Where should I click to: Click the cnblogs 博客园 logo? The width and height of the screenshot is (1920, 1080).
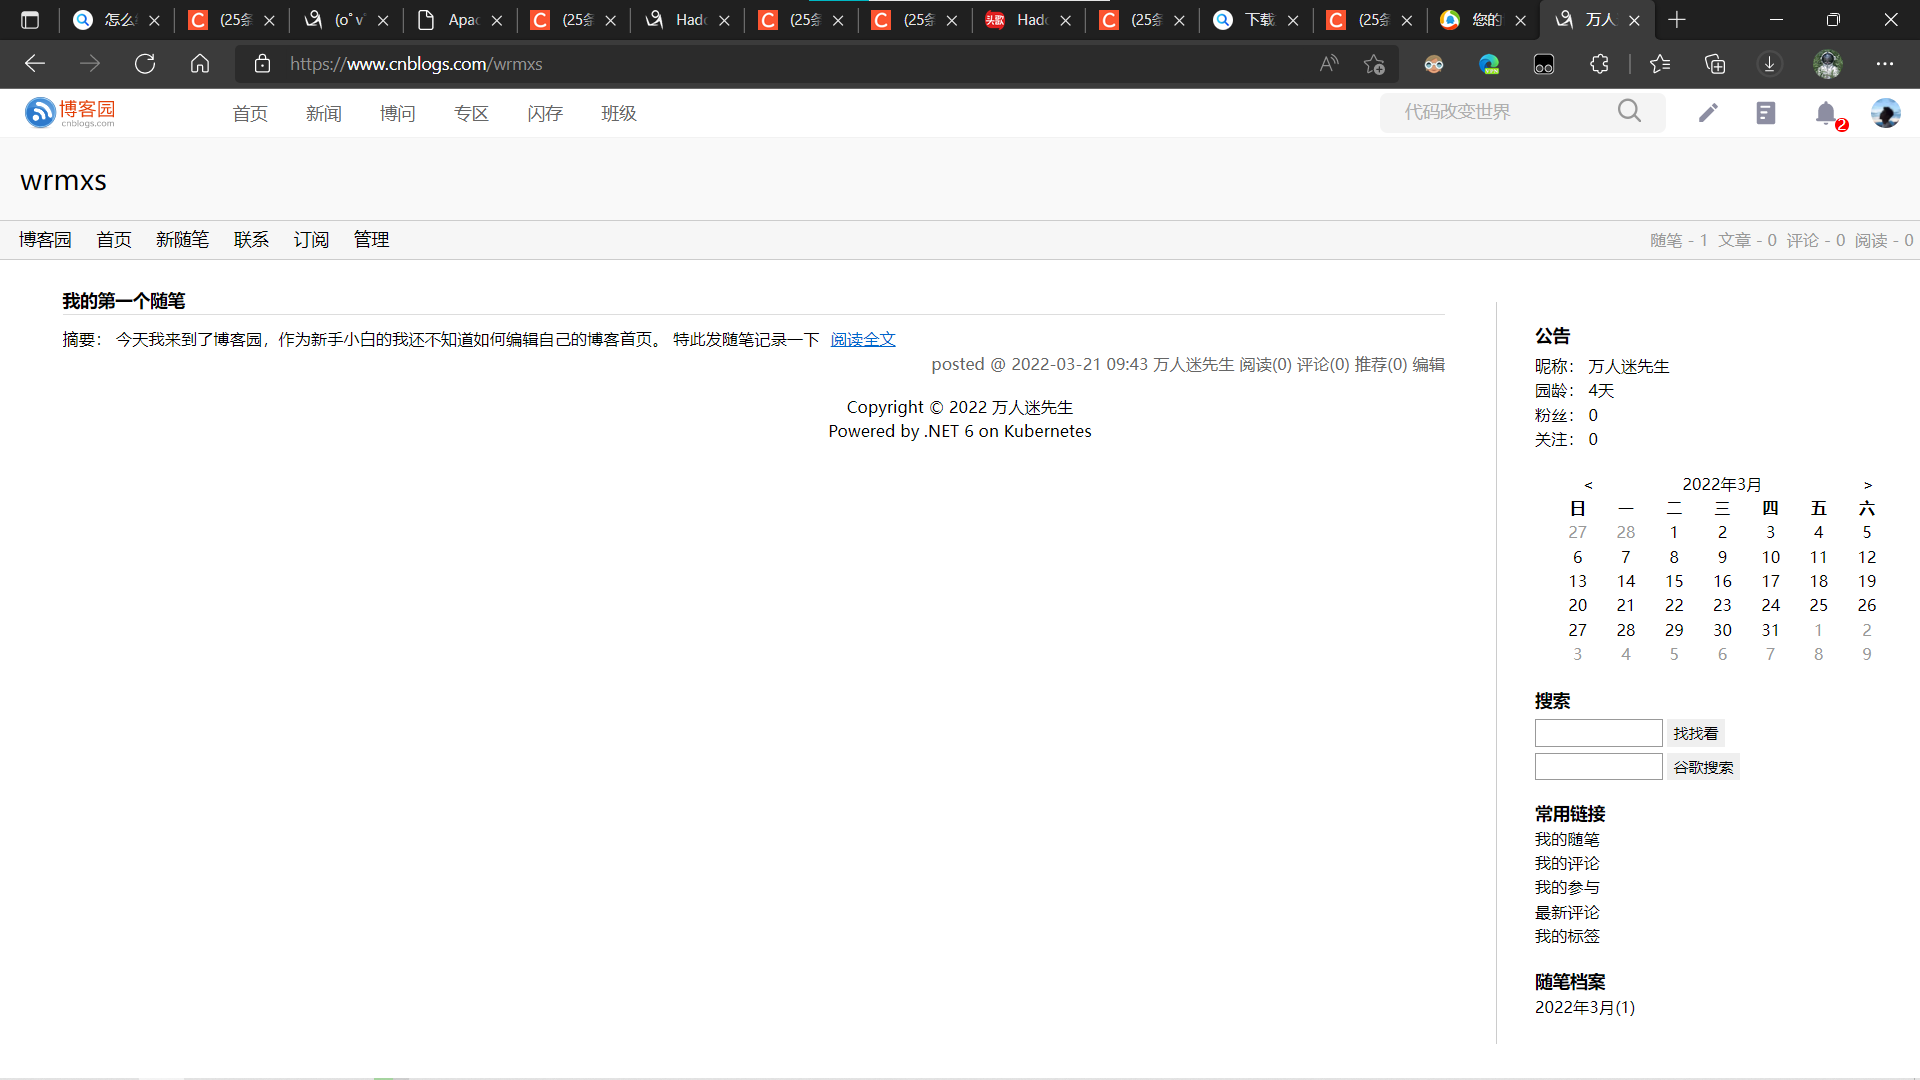[70, 113]
